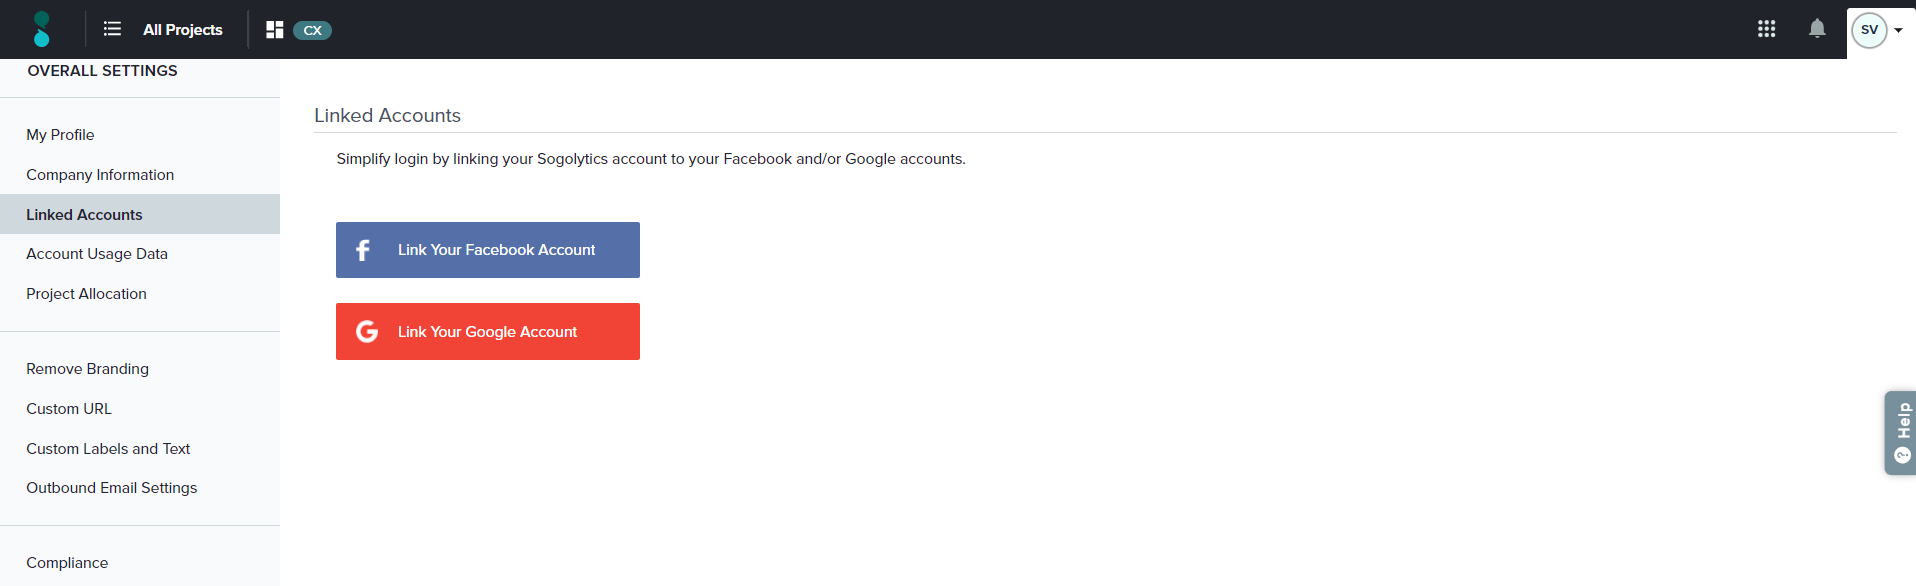Click the Facebook 'f' logo icon

tap(363, 250)
